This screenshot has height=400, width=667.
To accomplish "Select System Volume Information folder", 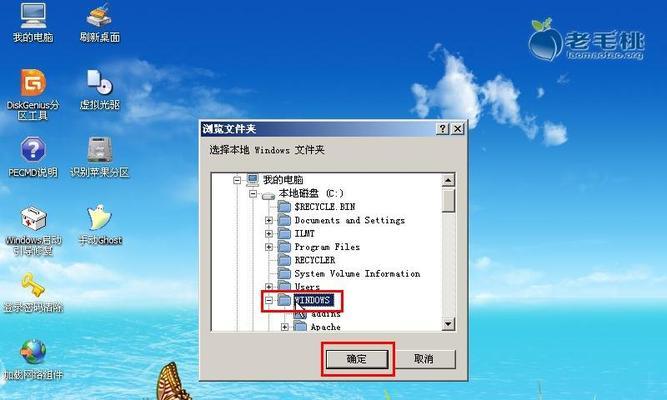I will pyautogui.click(x=357, y=274).
